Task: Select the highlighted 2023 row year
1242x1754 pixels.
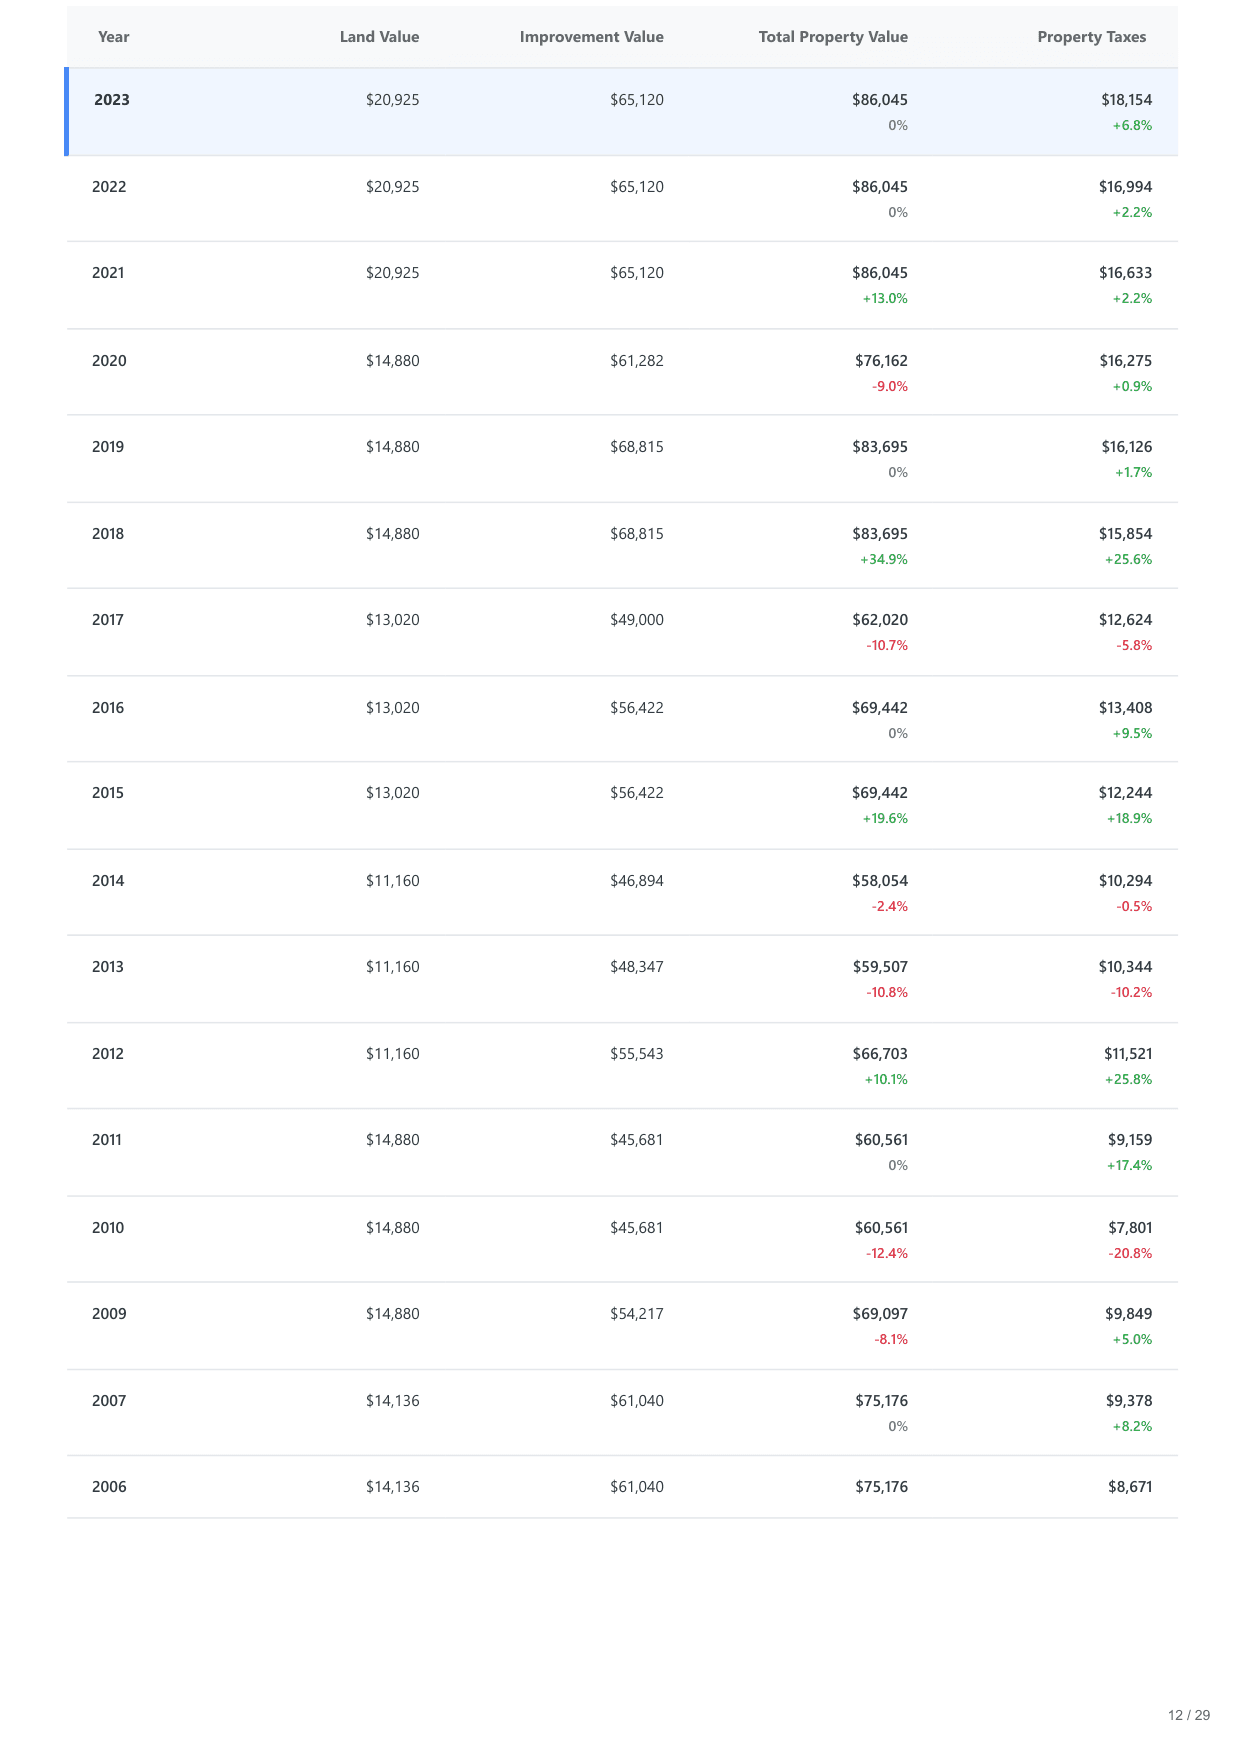Action: click(x=112, y=100)
